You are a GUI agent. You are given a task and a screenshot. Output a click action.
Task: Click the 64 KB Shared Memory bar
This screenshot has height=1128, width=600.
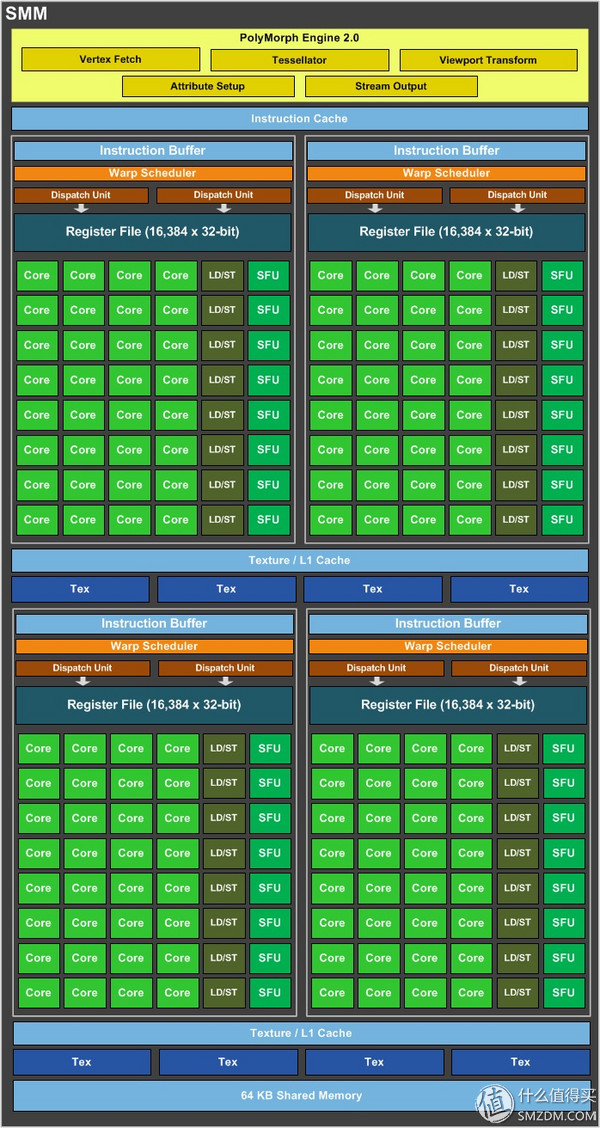coord(300,1095)
